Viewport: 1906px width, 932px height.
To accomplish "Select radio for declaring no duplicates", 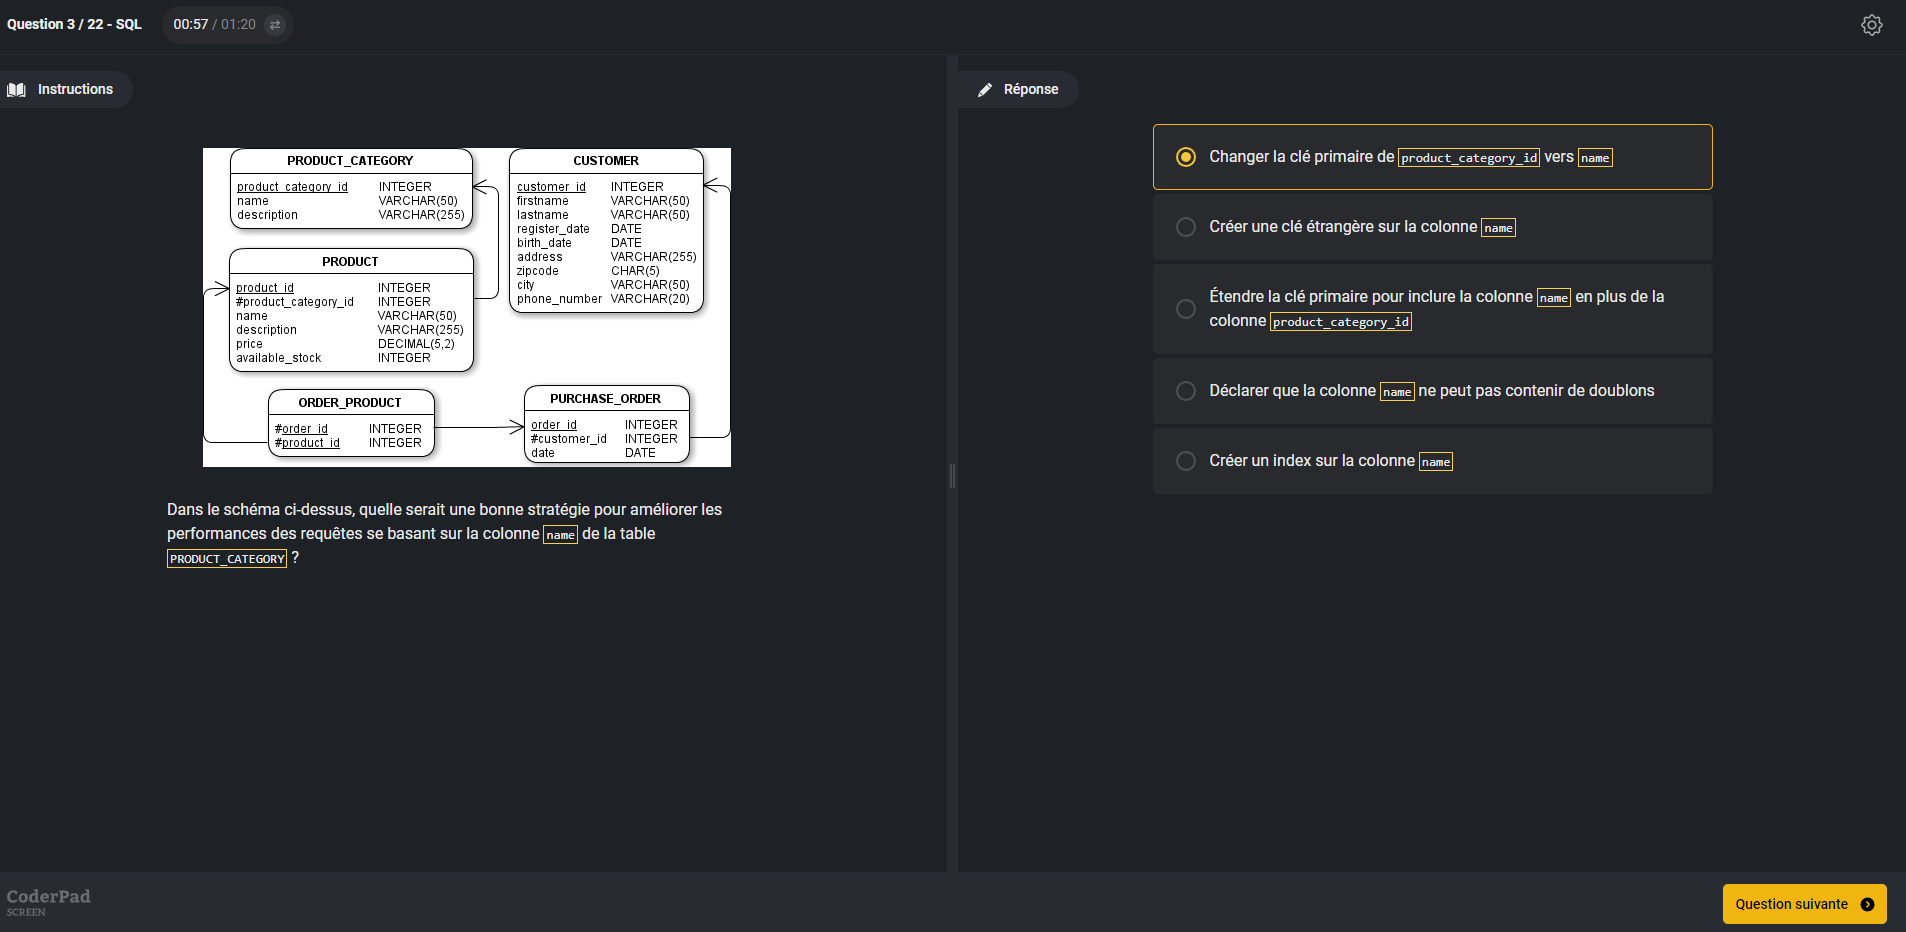I will [x=1186, y=391].
